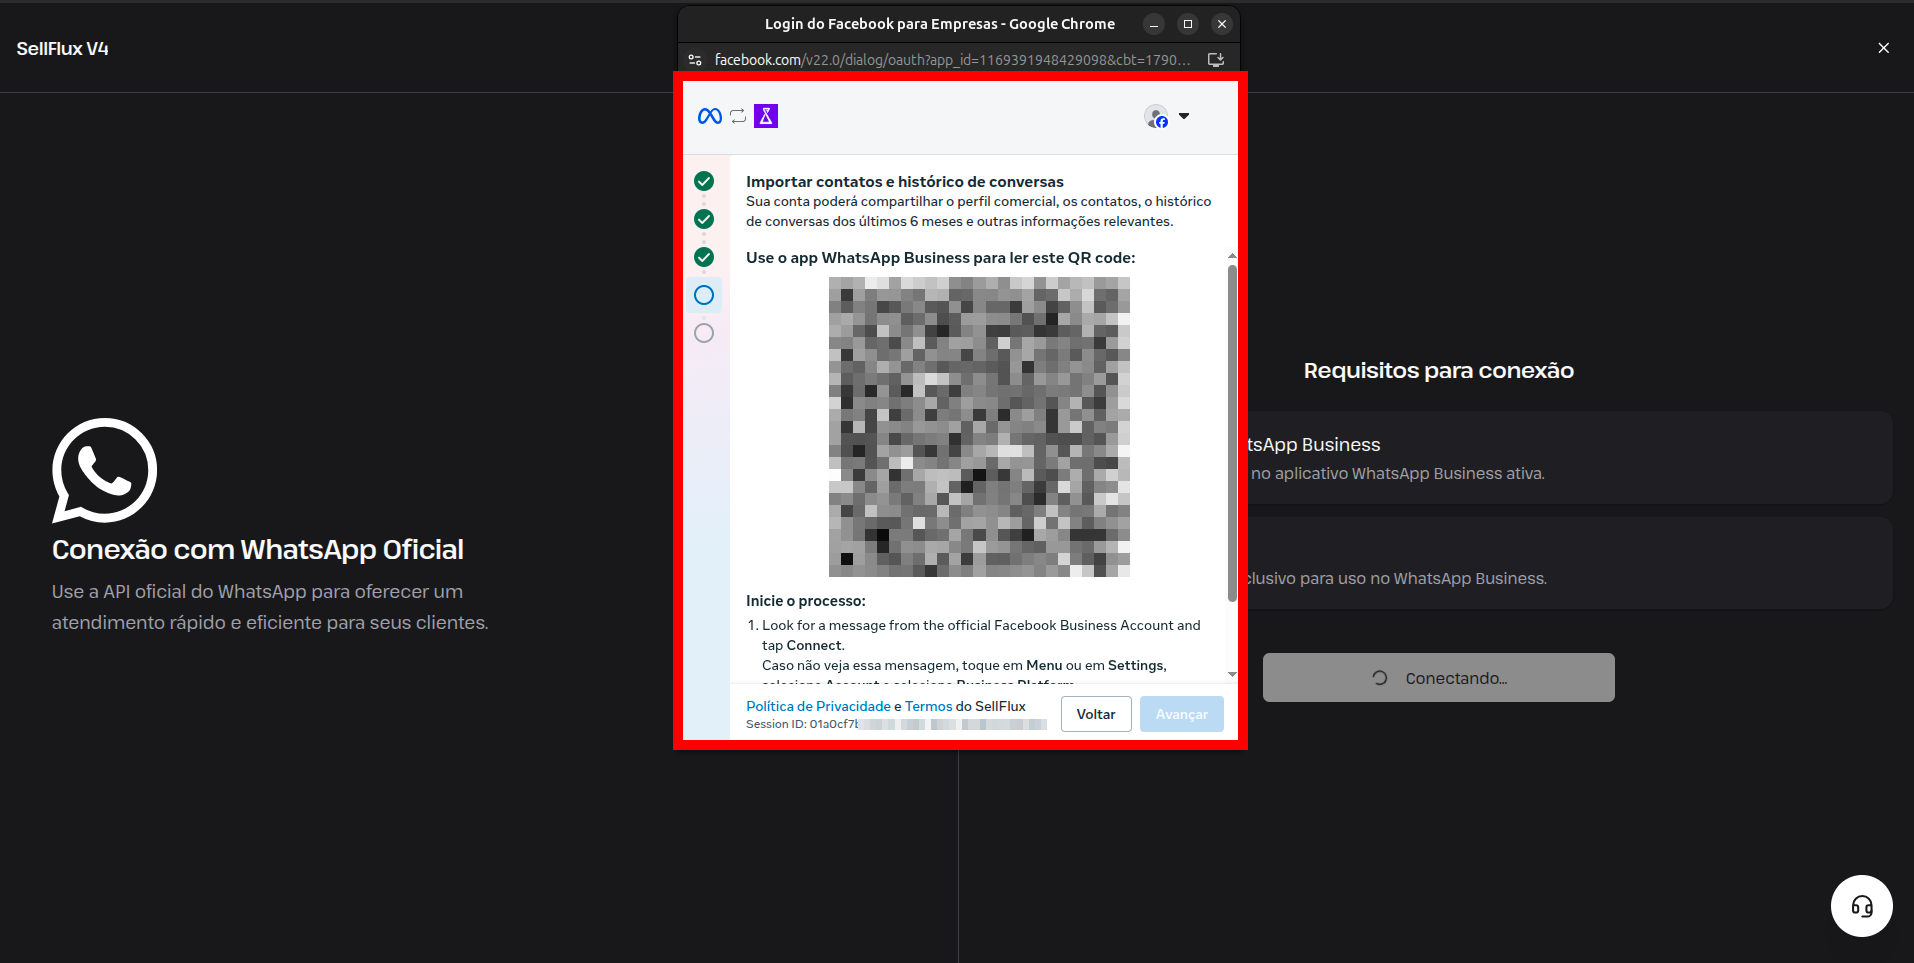Click the Meta logo icon
Screen dimensions: 1914x963
(710, 116)
